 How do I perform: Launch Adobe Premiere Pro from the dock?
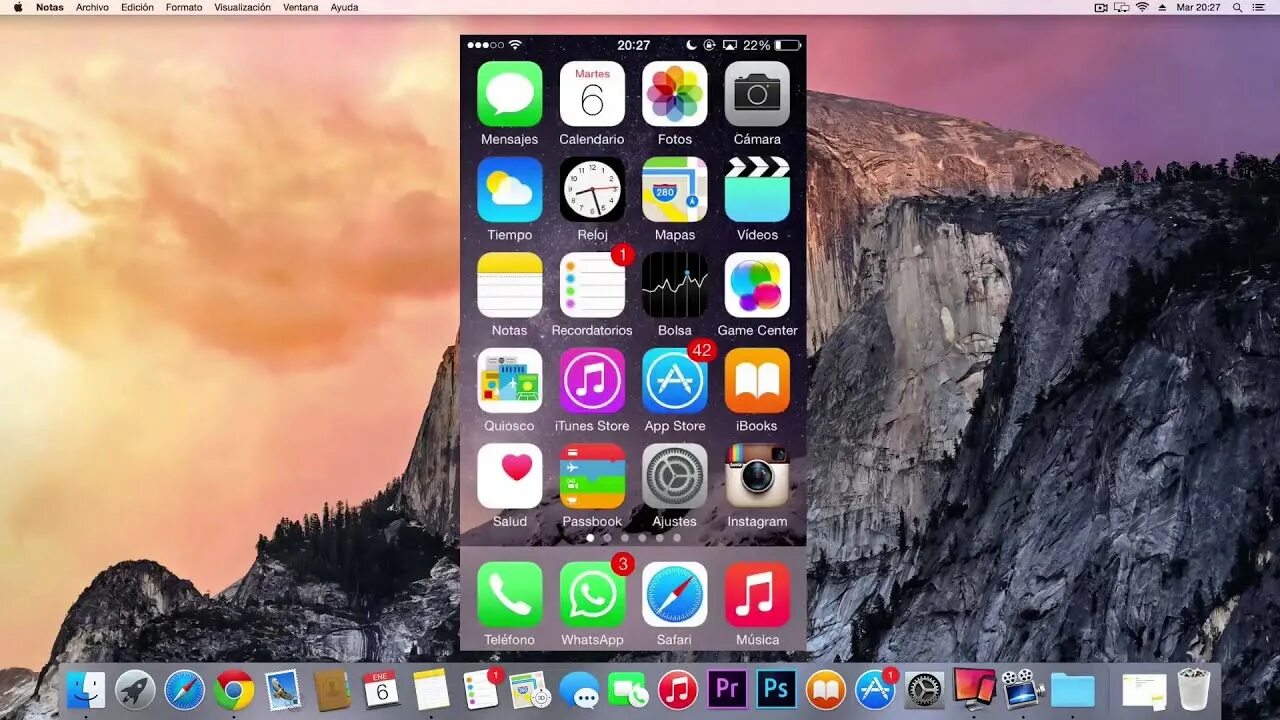[727, 690]
